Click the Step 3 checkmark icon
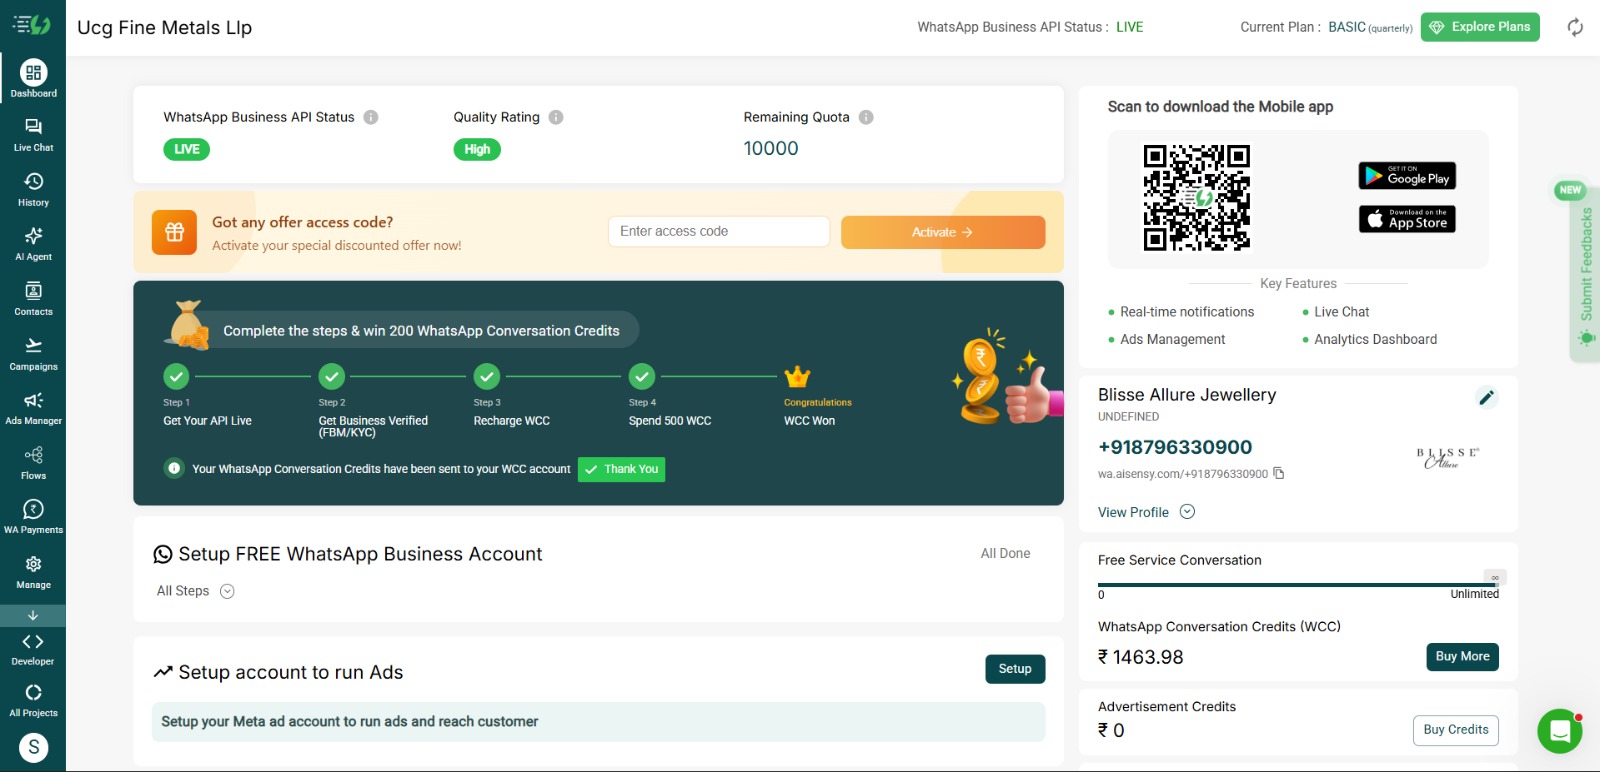 pos(486,376)
